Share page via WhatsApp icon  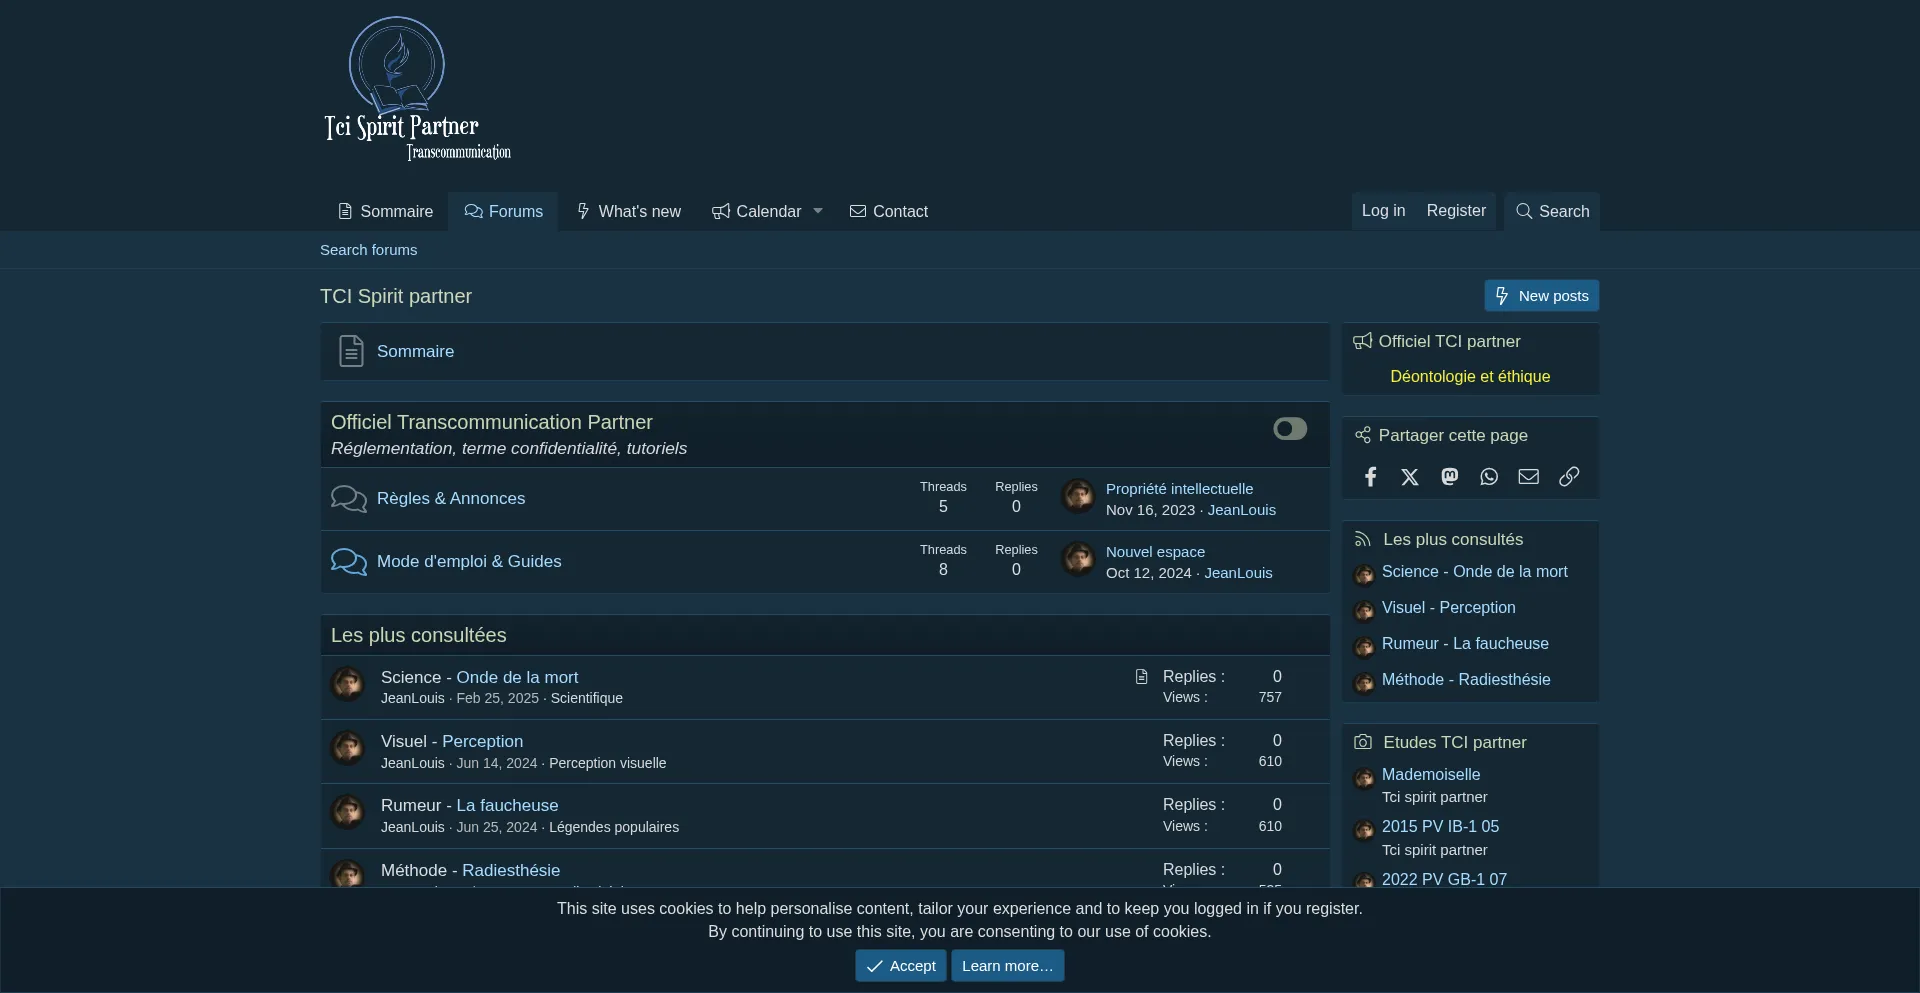(1489, 477)
